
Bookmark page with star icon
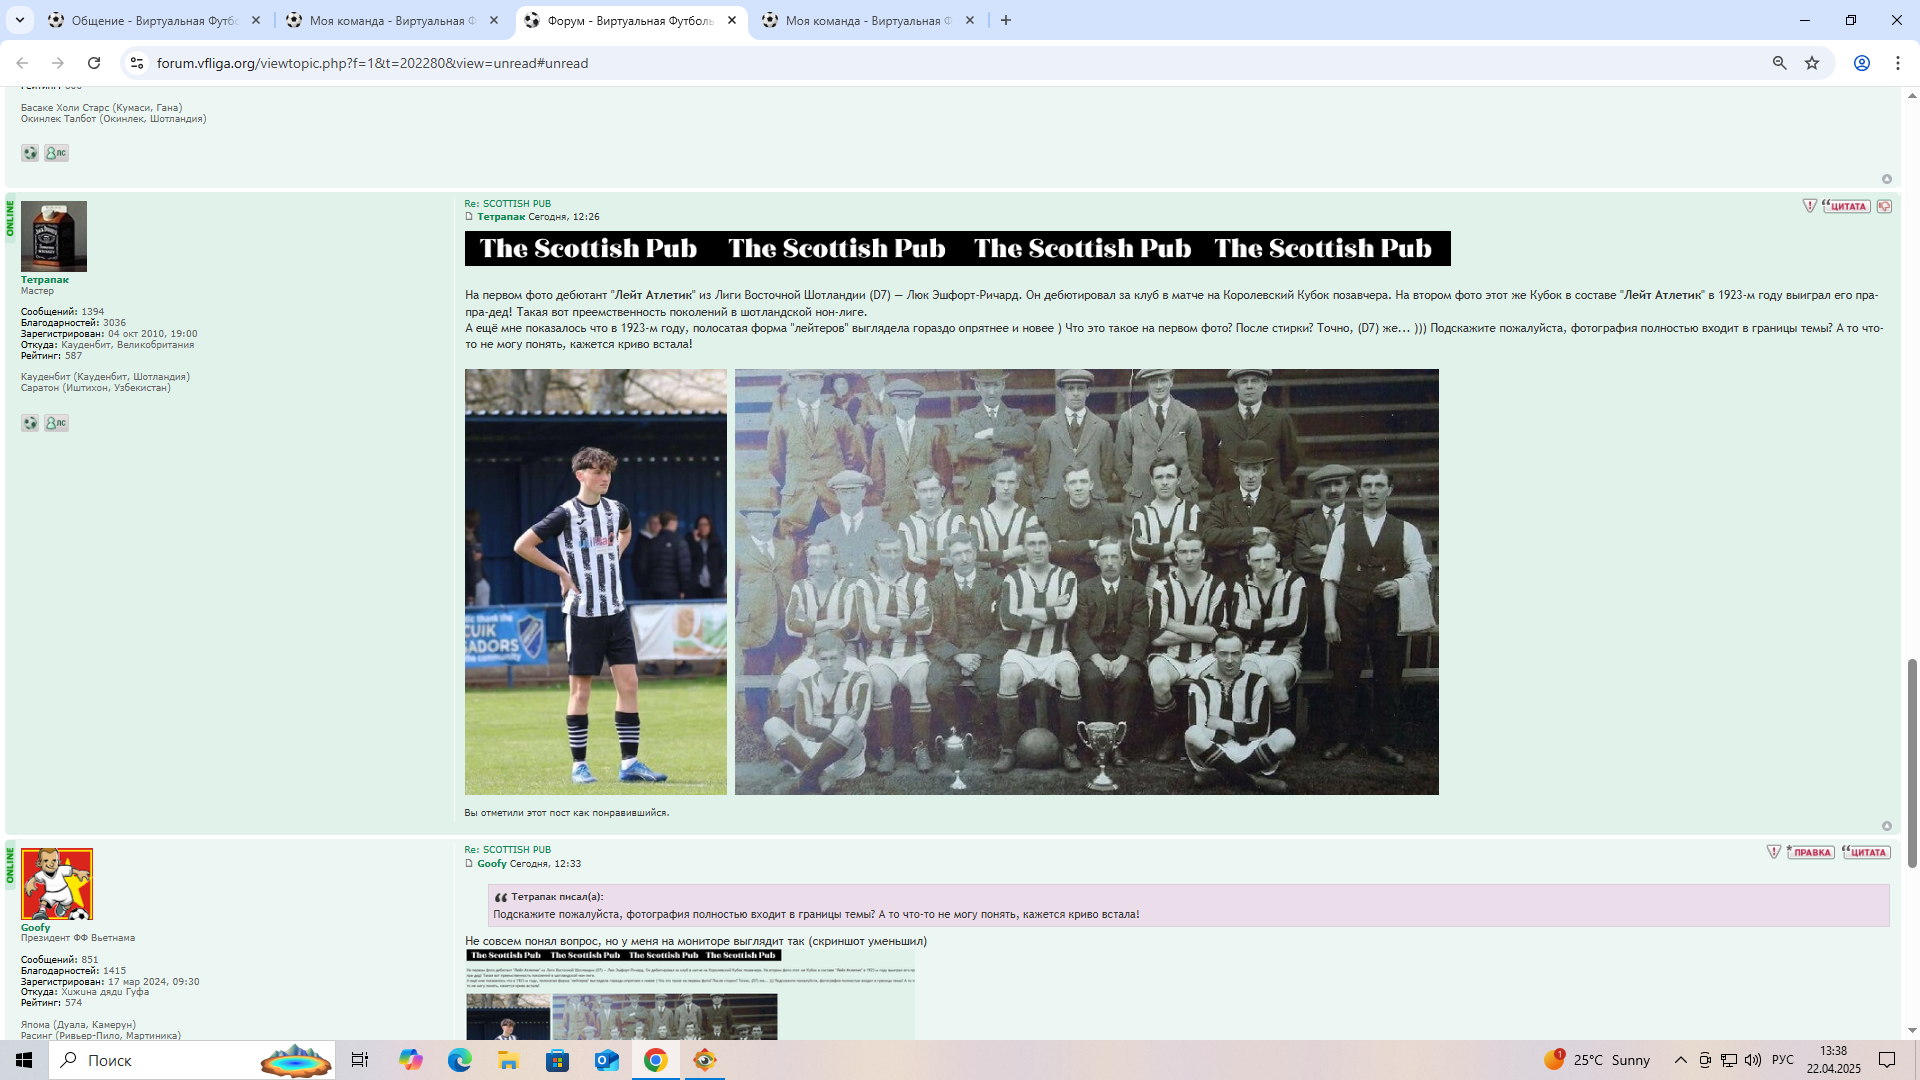pyautogui.click(x=1812, y=63)
